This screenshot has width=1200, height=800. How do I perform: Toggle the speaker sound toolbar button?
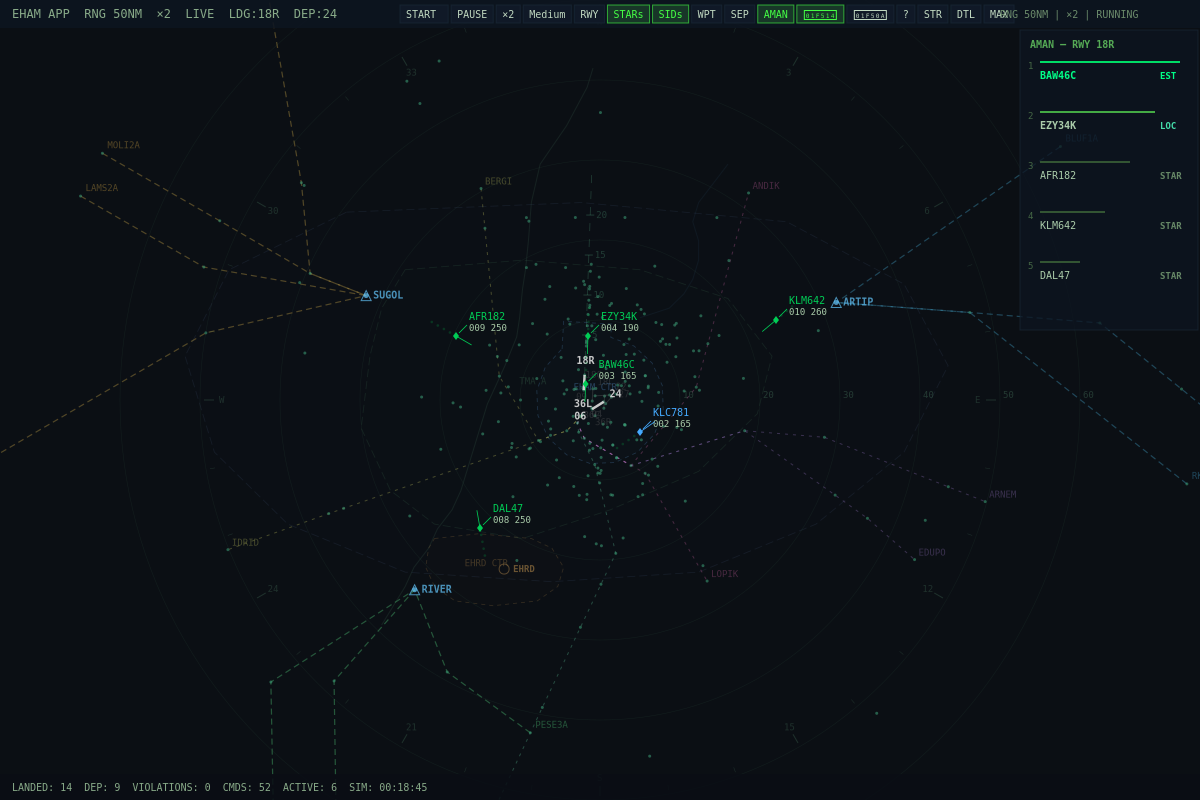pyautogui.click(x=870, y=14)
